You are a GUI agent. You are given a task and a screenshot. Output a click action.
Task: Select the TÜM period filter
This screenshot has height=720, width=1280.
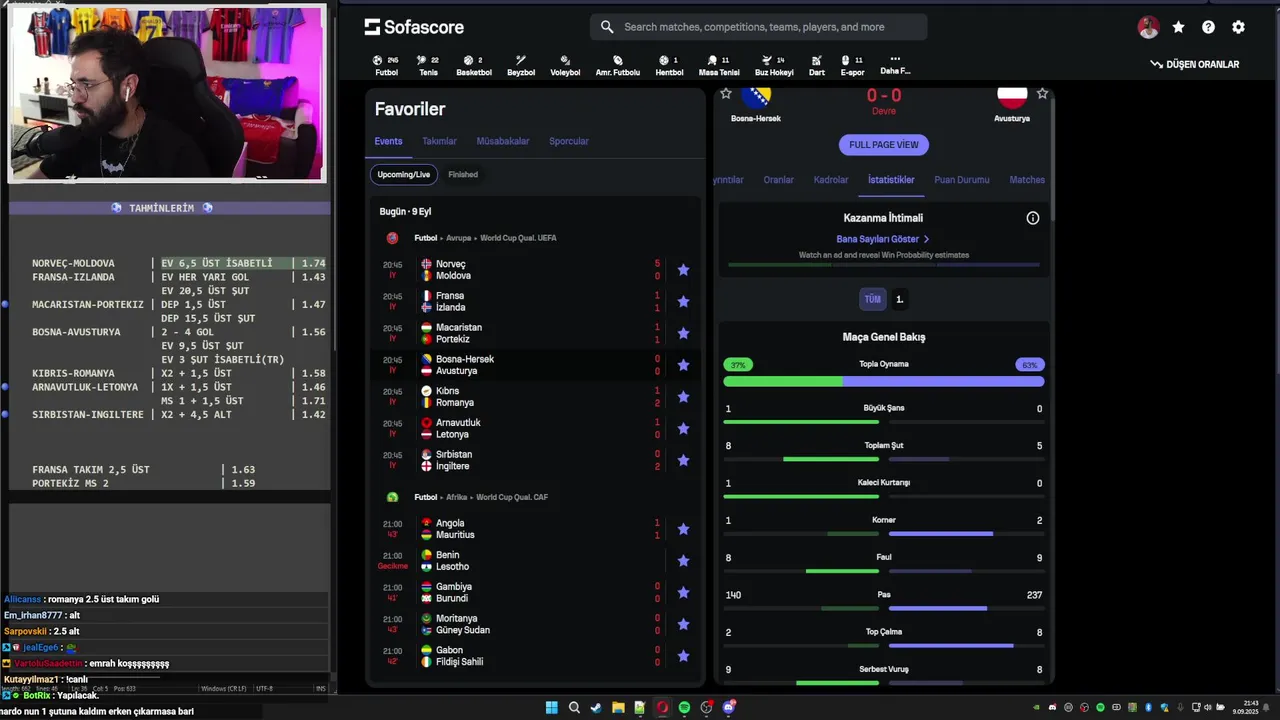pos(873,299)
